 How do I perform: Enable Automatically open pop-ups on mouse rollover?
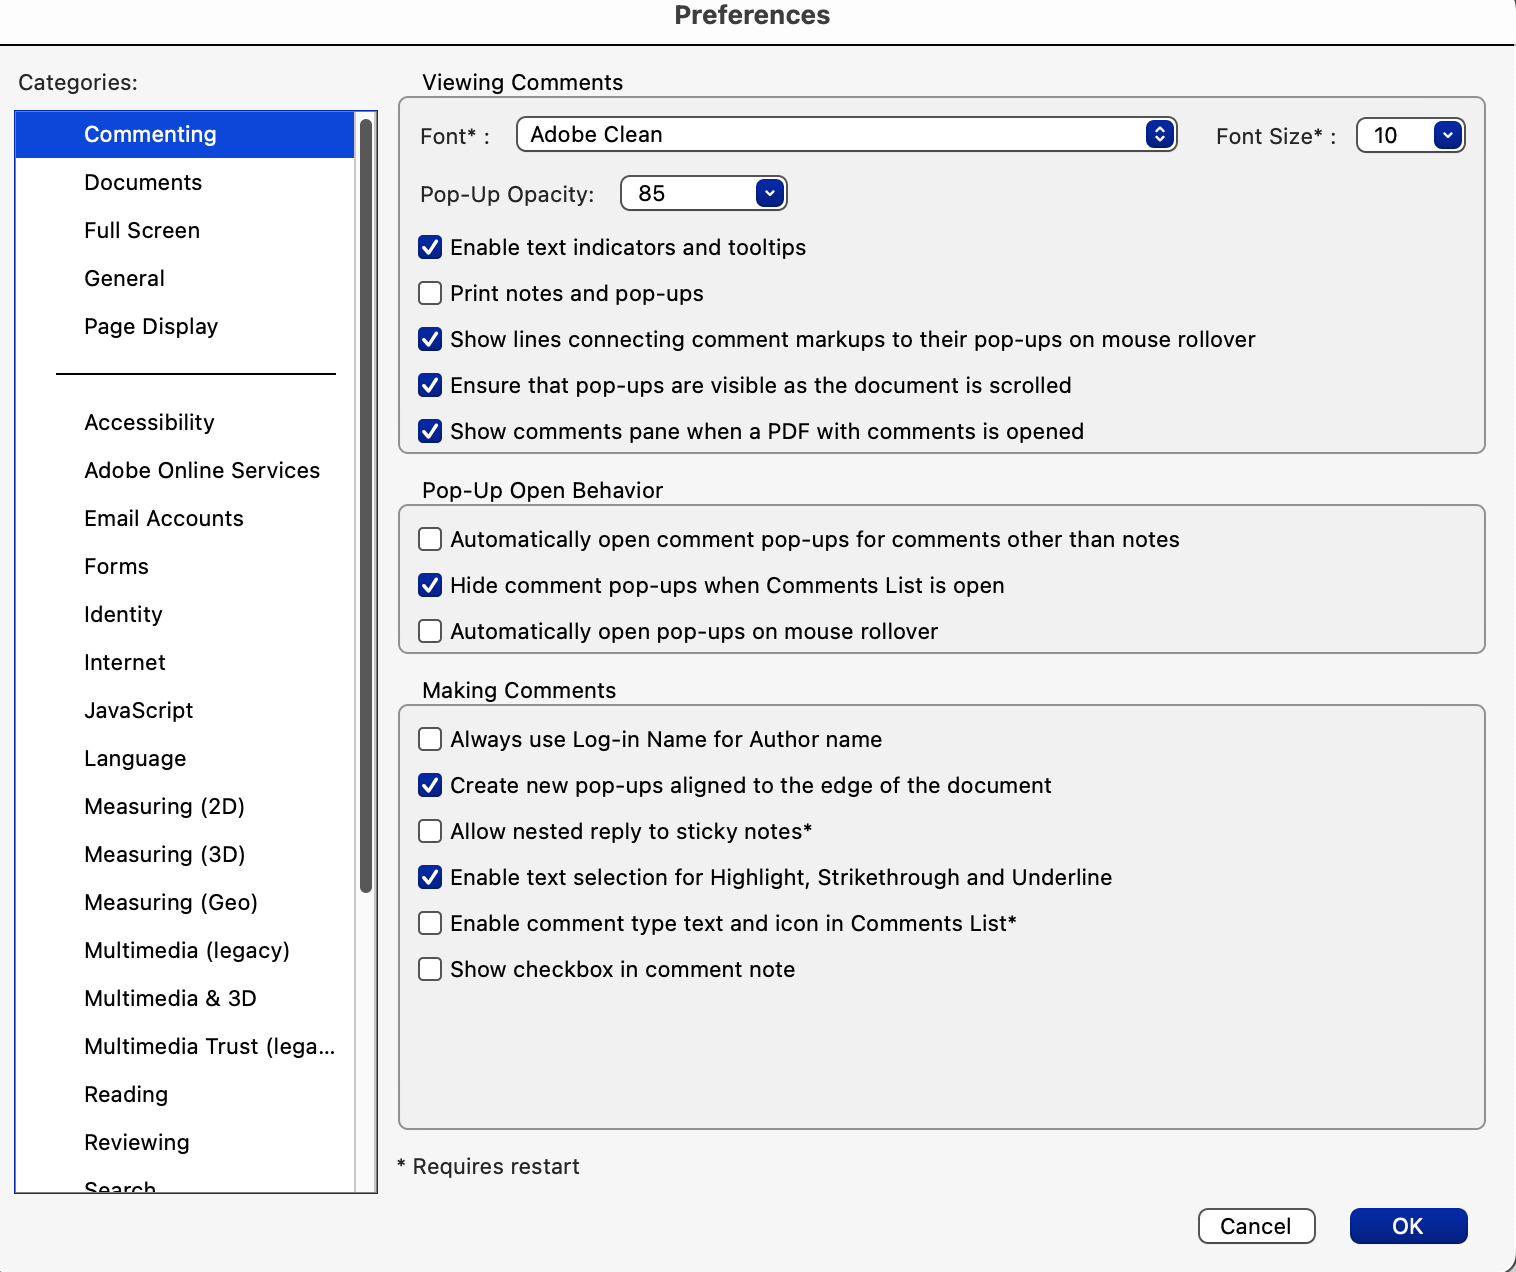(x=430, y=631)
